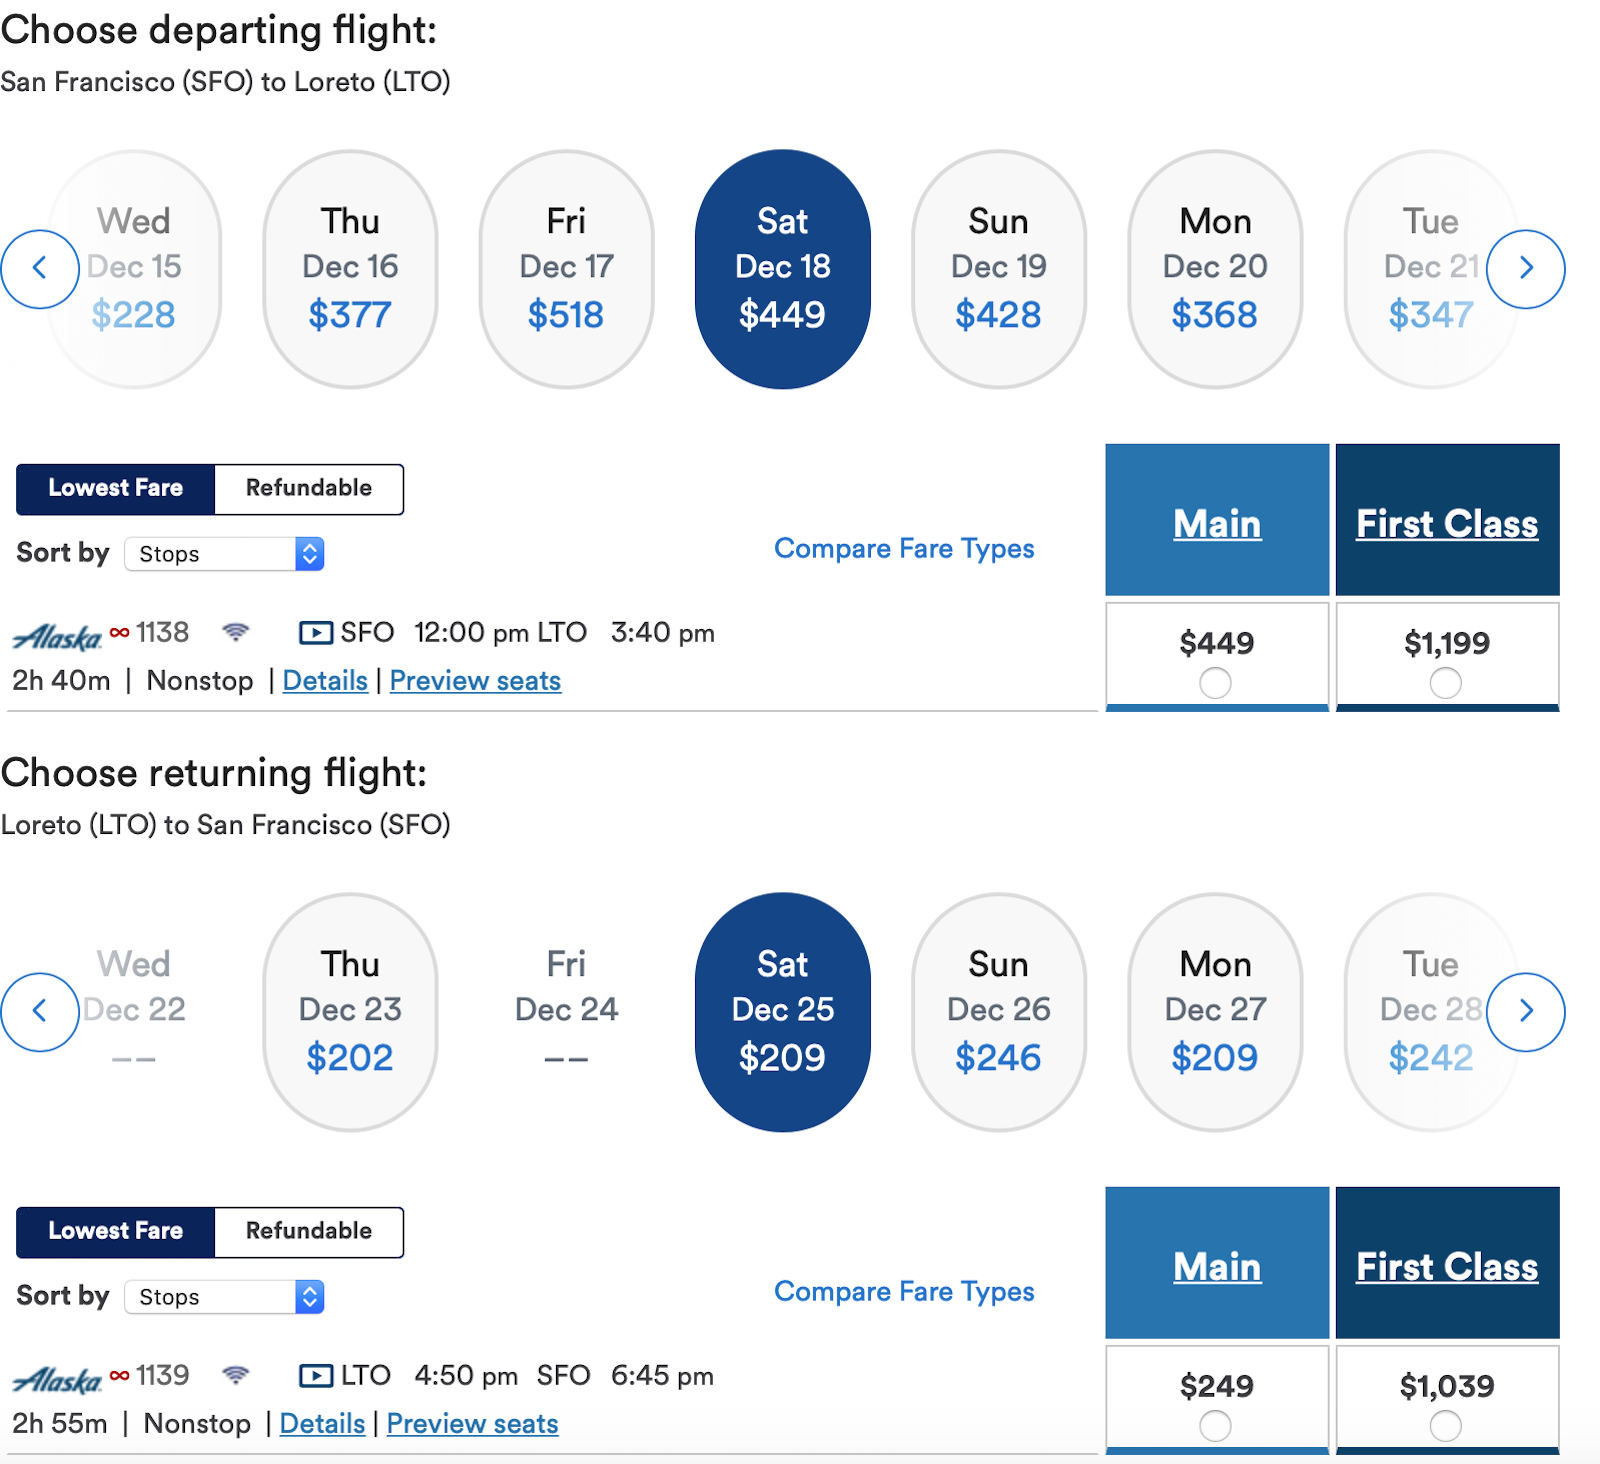The image size is (1600, 1464).
Task: Switch to Refundable tab for returning flight
Action: pyautogui.click(x=309, y=1232)
